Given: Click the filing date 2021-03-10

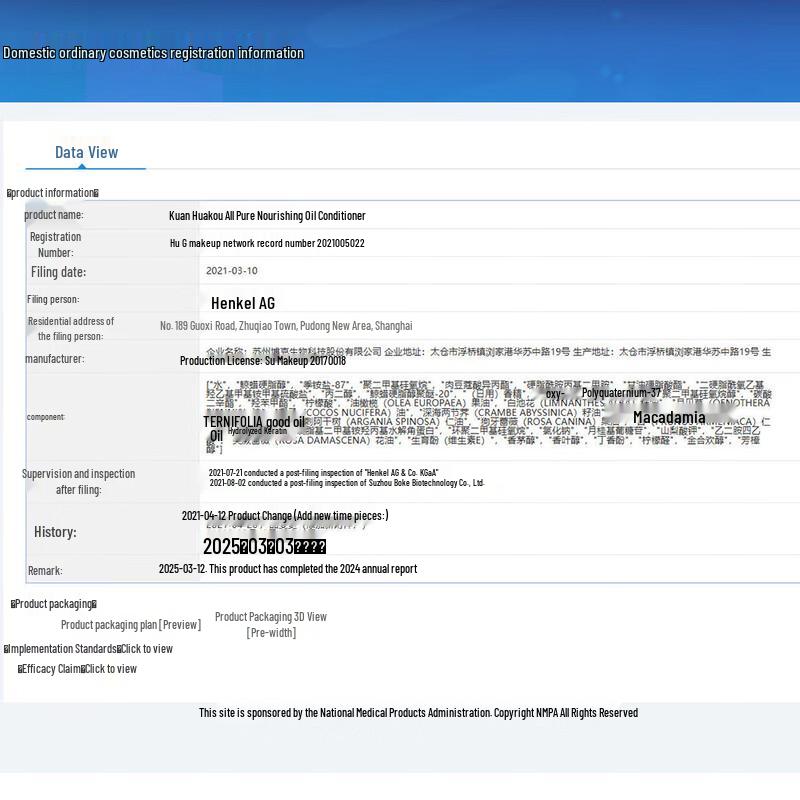Looking at the screenshot, I should click(232, 271).
